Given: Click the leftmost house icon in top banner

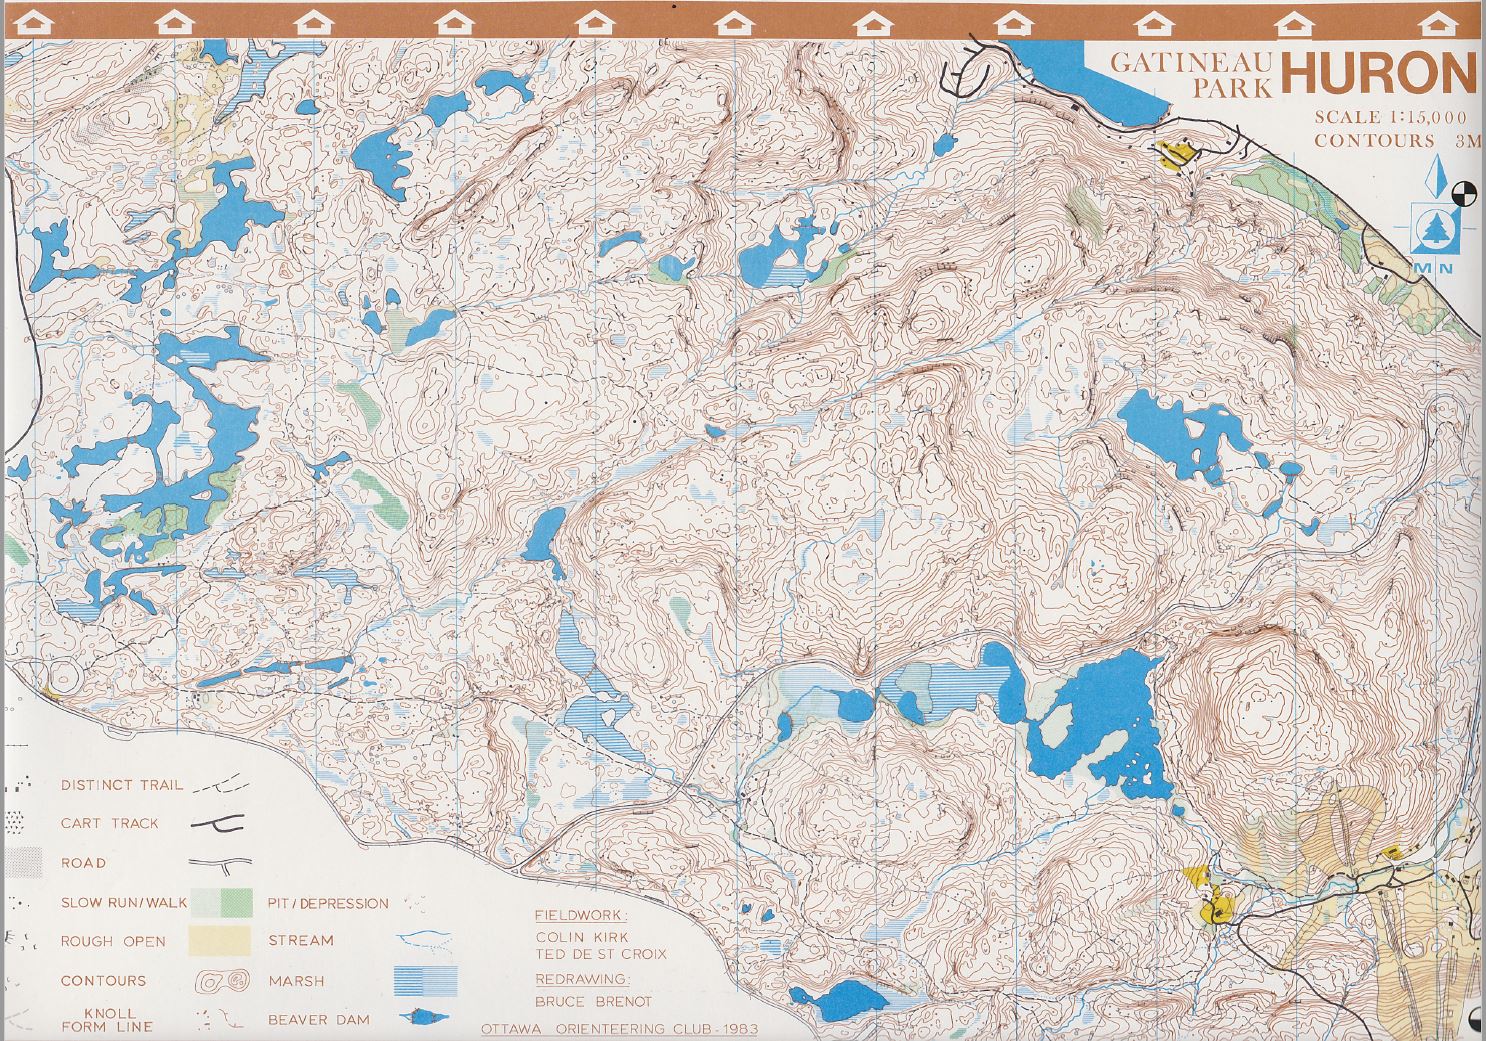Looking at the screenshot, I should [34, 22].
